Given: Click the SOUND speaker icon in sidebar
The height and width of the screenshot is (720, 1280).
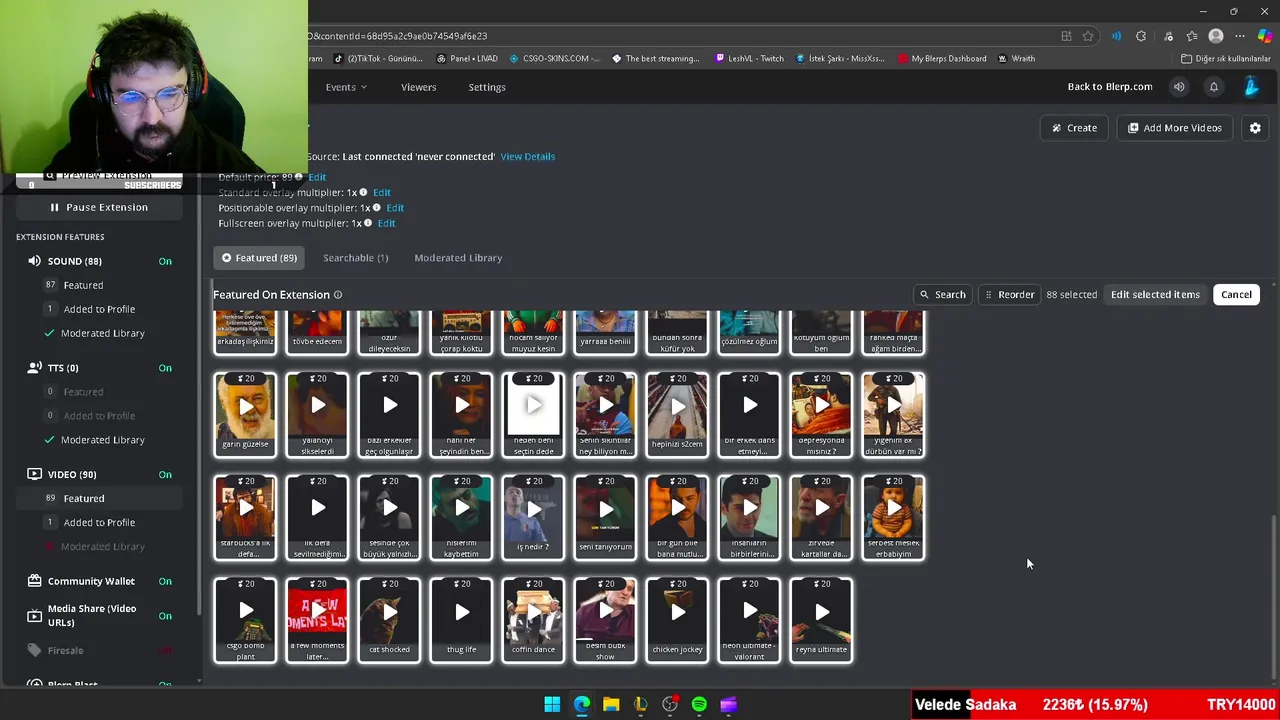Looking at the screenshot, I should [34, 261].
